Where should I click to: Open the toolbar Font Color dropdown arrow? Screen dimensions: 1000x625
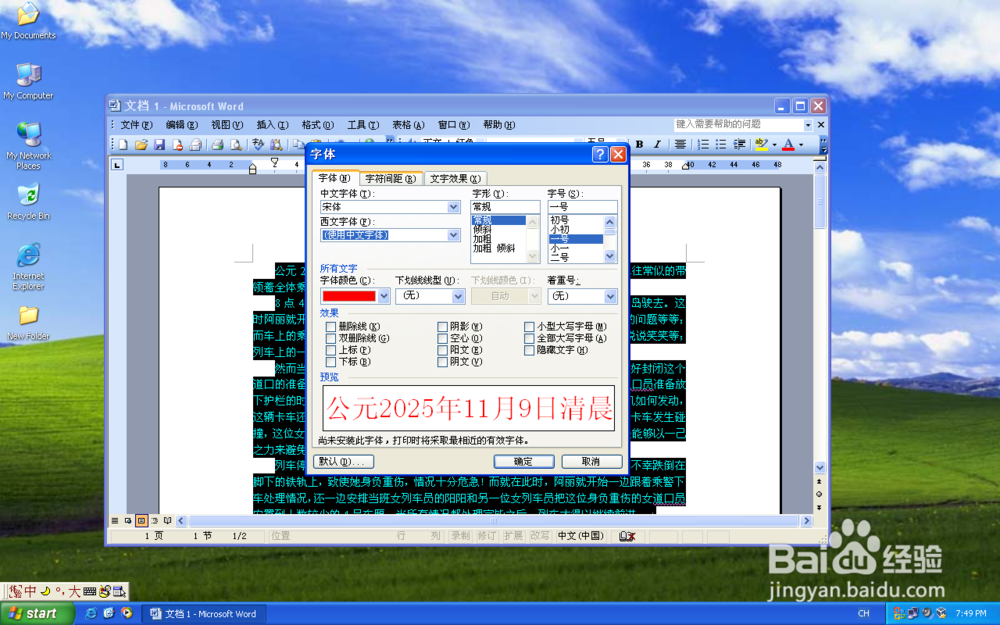[802, 145]
